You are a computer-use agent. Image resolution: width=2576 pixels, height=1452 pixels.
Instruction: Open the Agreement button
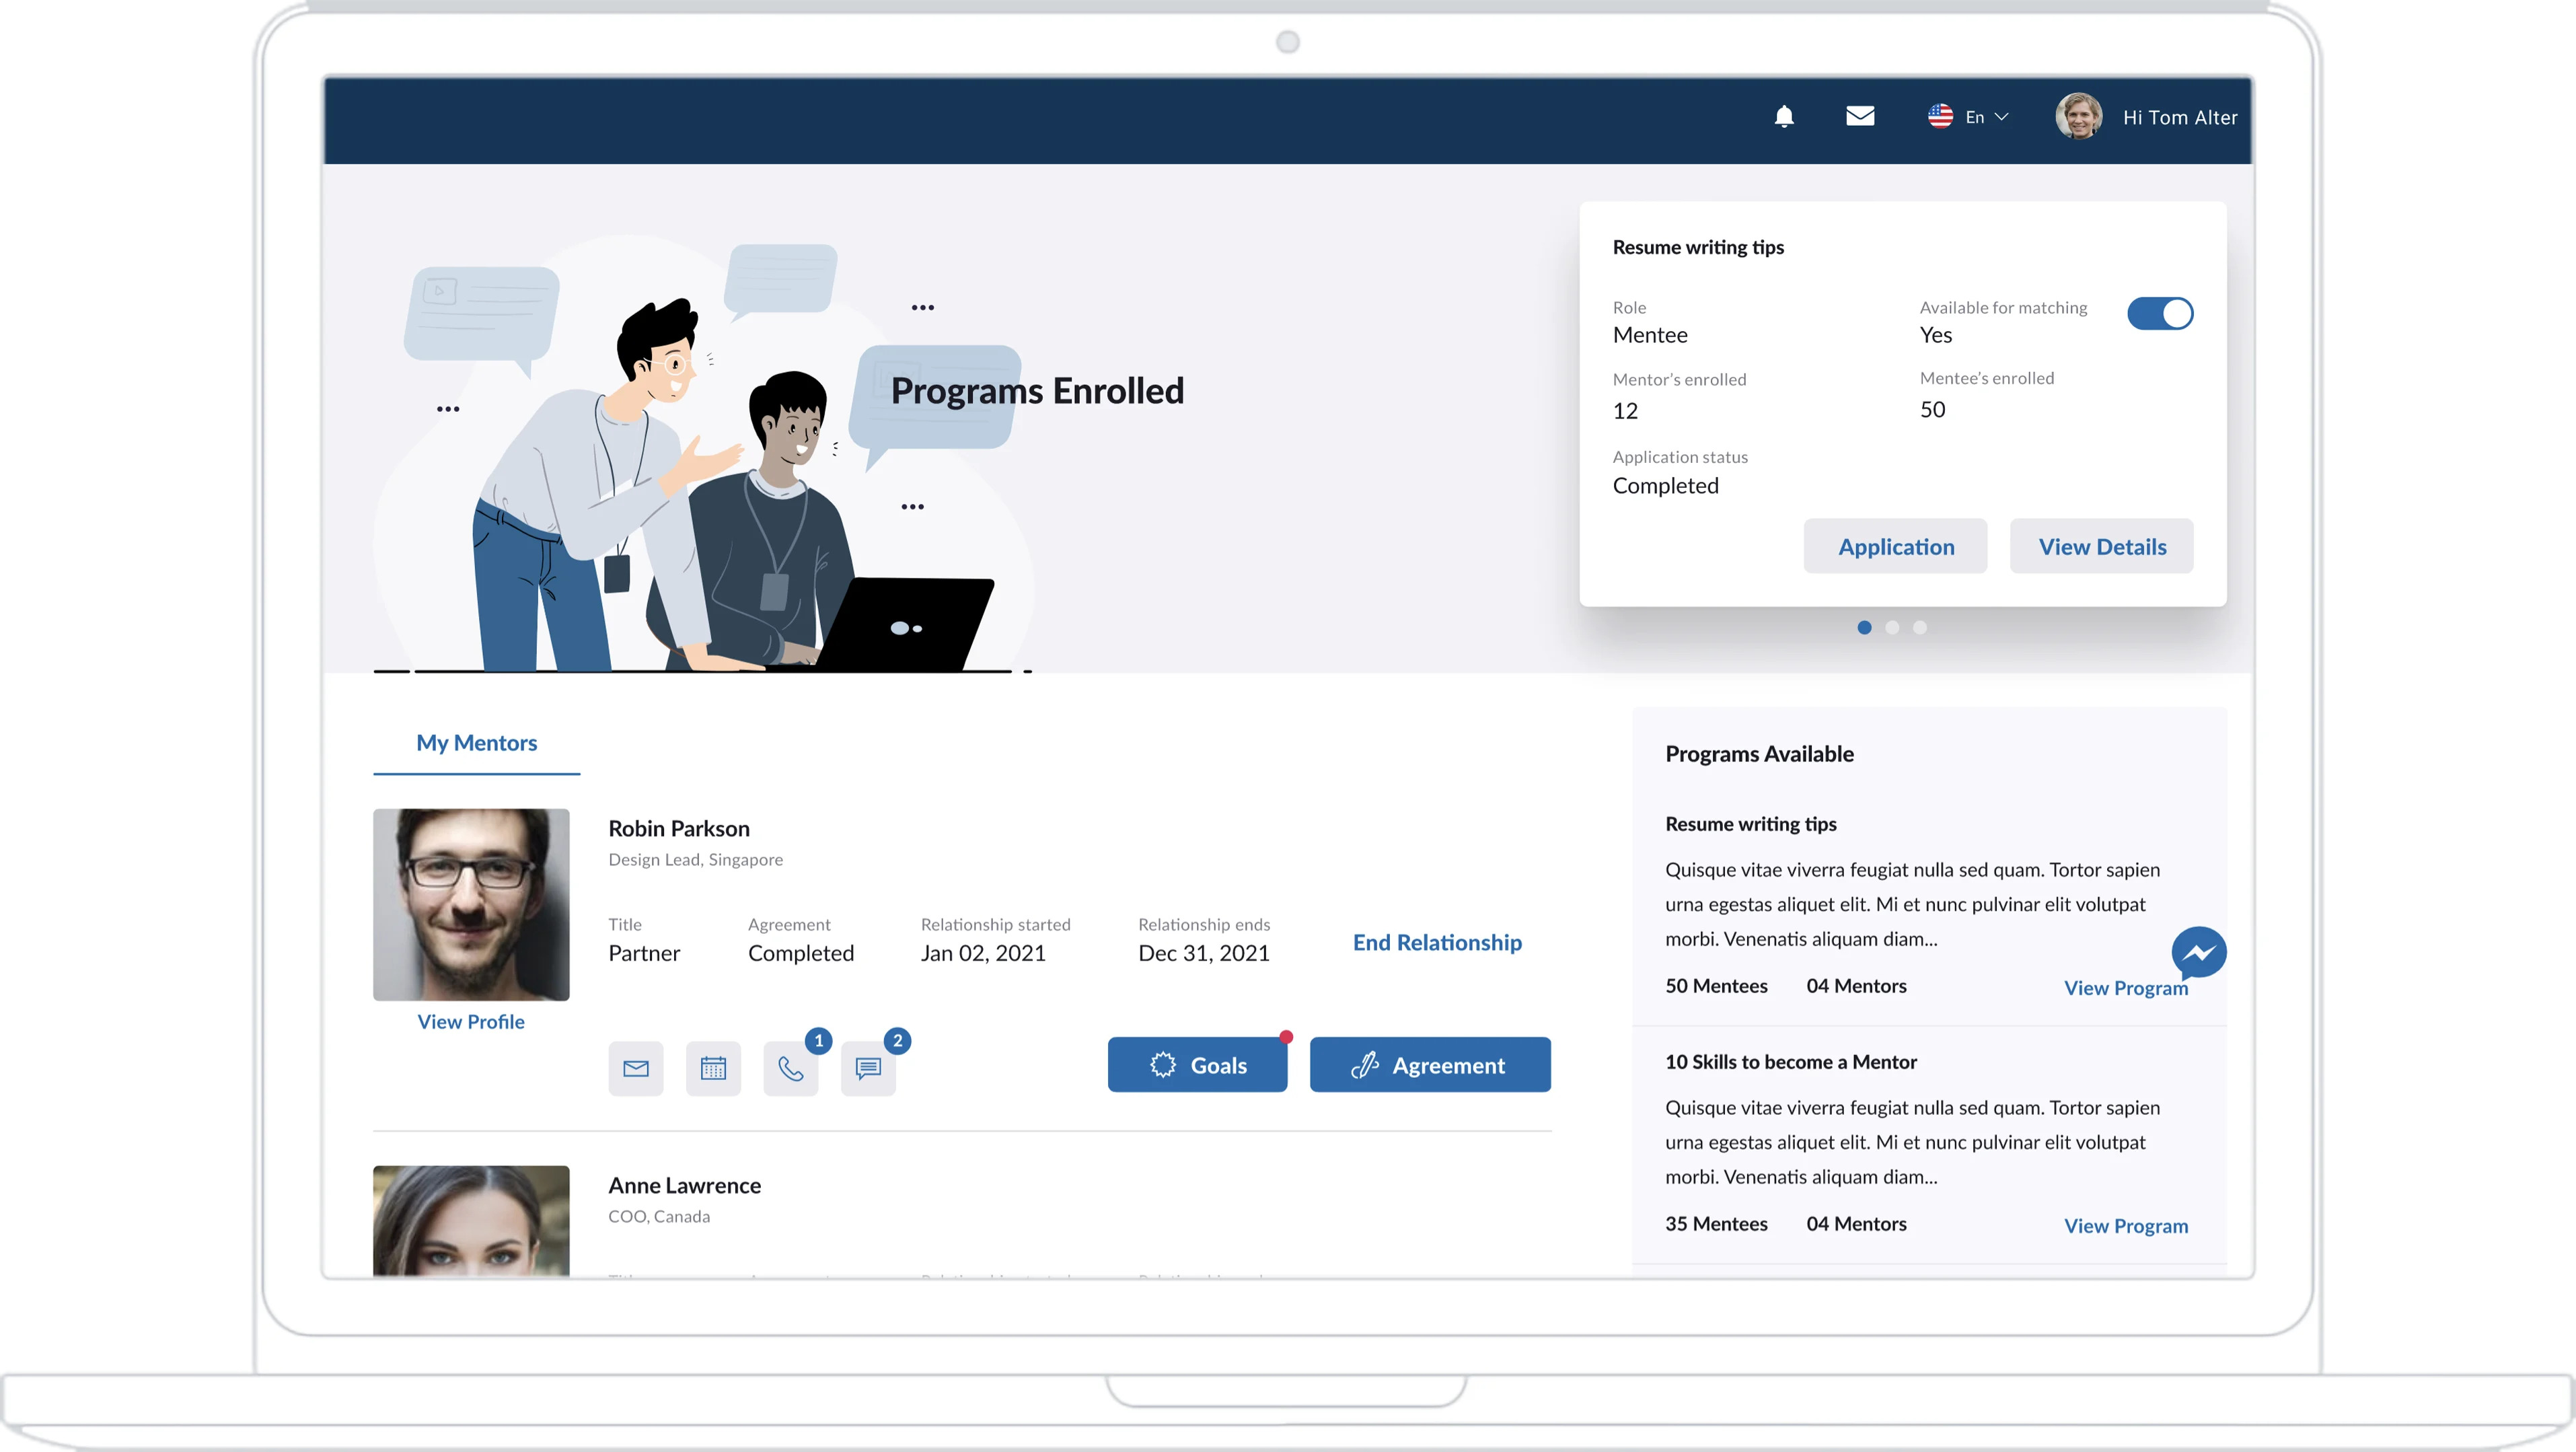1430,1064
